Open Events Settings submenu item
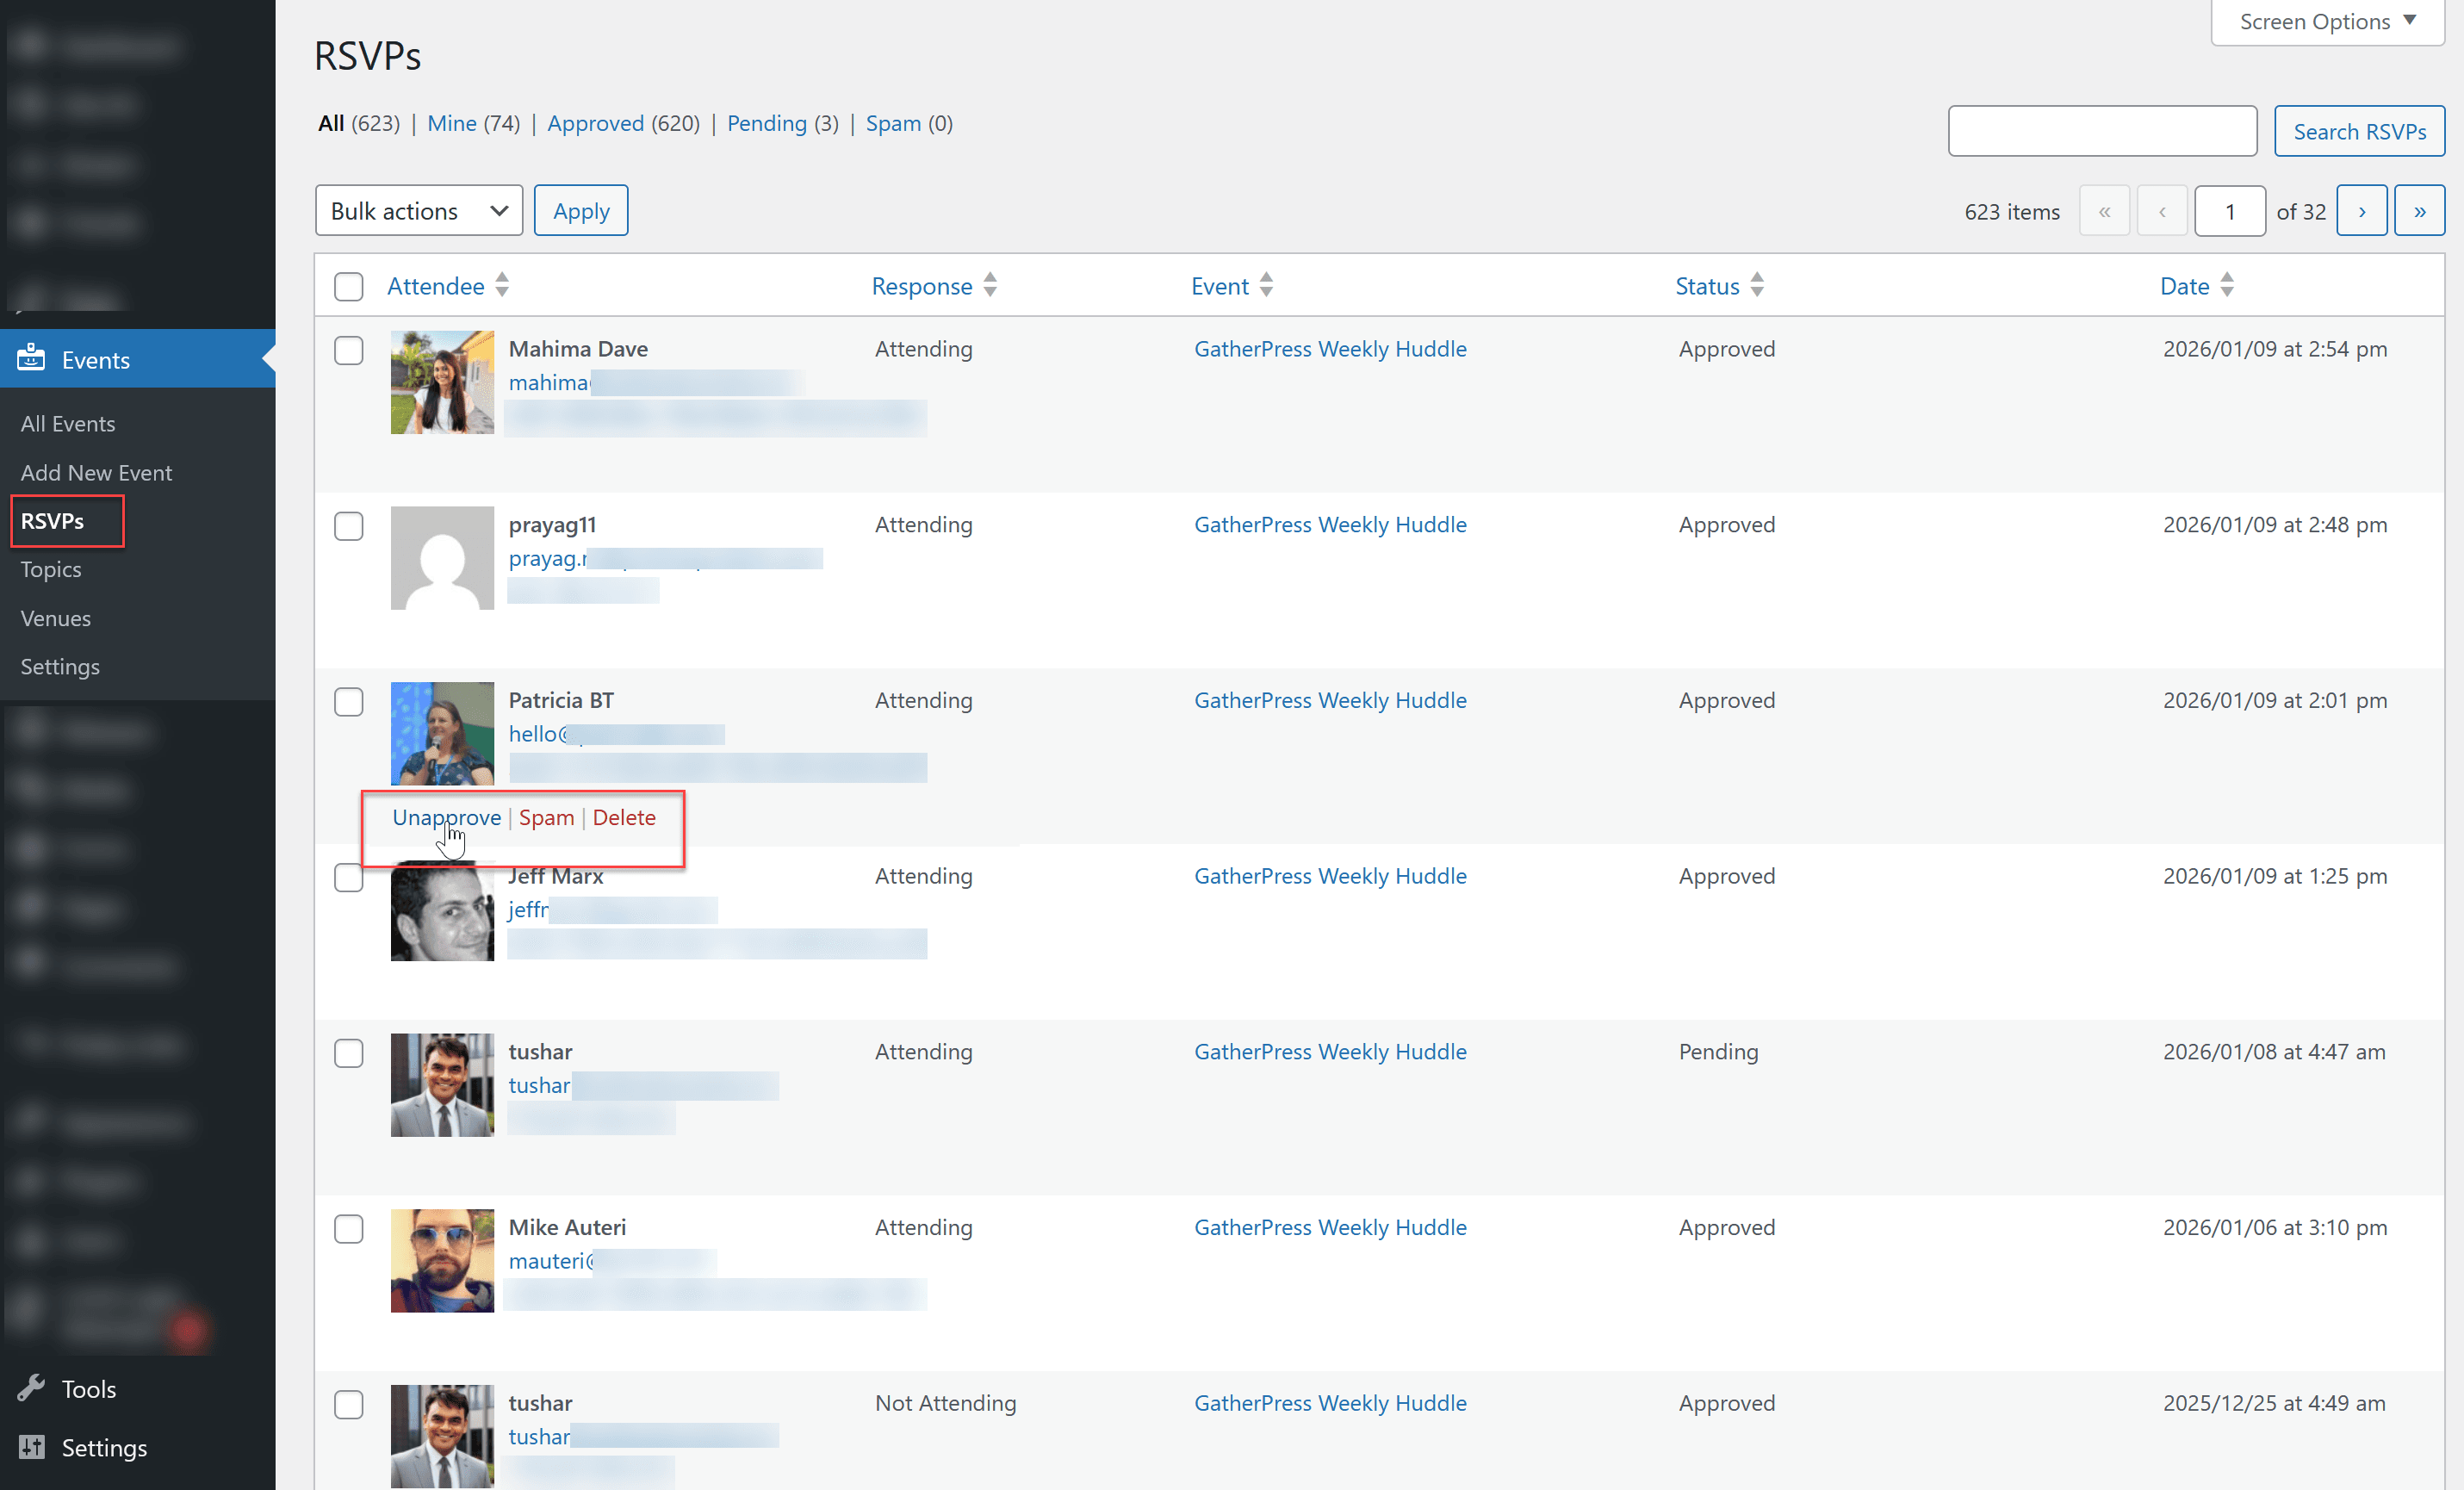 pyautogui.click(x=60, y=666)
